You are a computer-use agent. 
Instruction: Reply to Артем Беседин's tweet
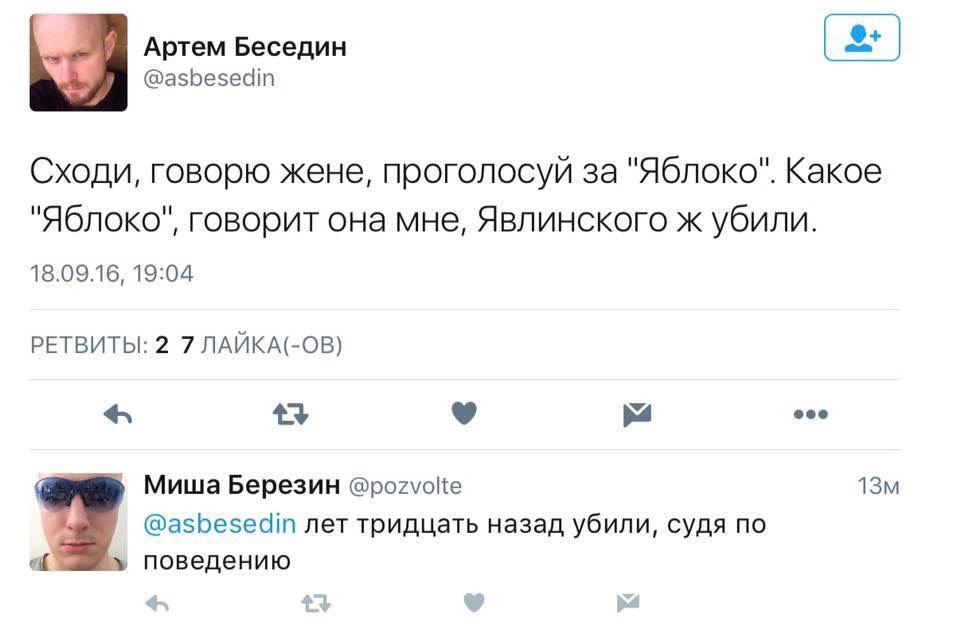[118, 414]
